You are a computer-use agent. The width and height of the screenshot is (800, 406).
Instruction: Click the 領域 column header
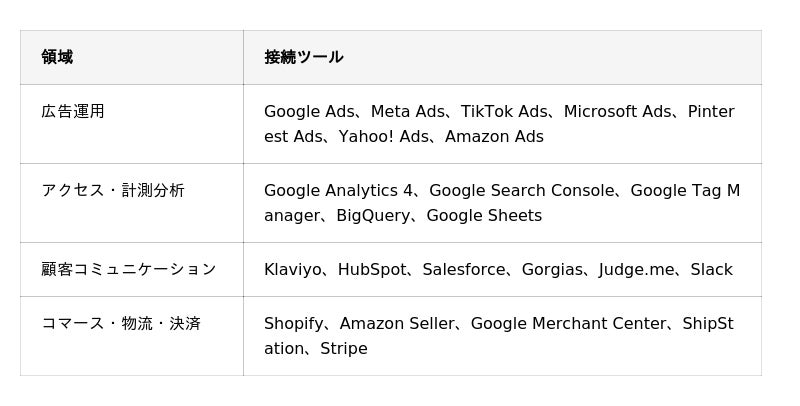click(x=57, y=57)
